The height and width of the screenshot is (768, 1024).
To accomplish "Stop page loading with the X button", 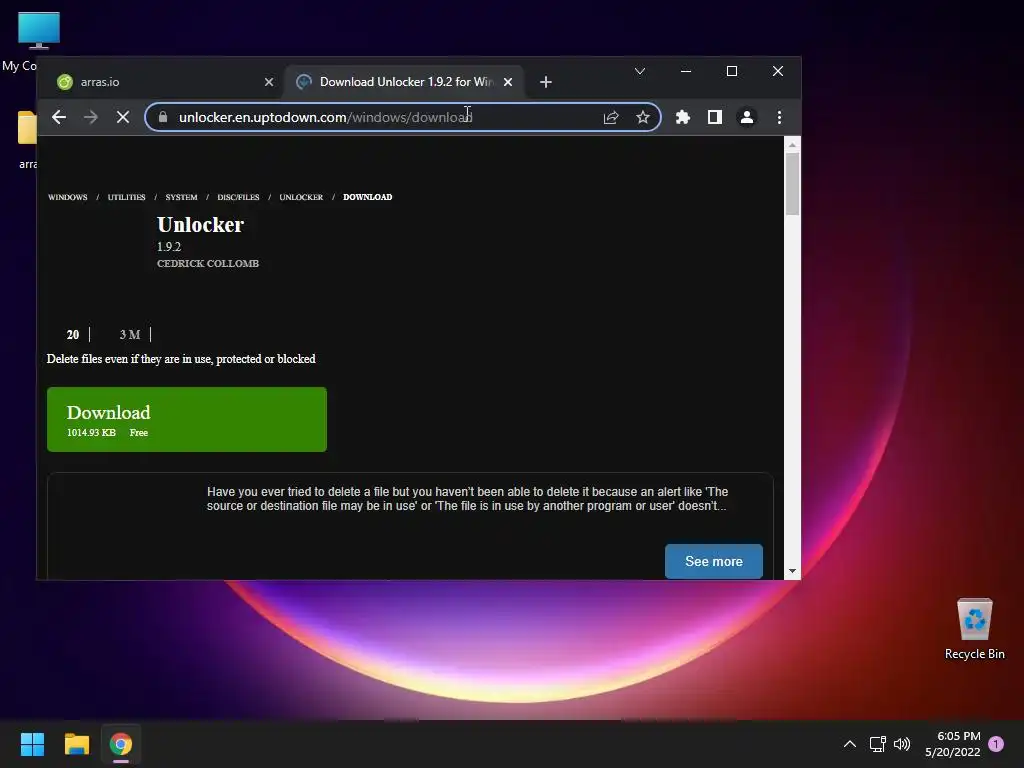I will pyautogui.click(x=123, y=117).
